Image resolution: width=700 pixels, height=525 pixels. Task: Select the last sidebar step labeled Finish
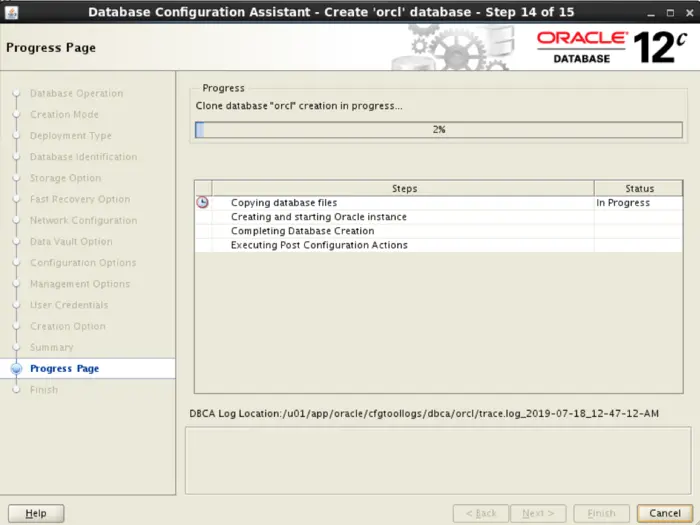point(44,390)
